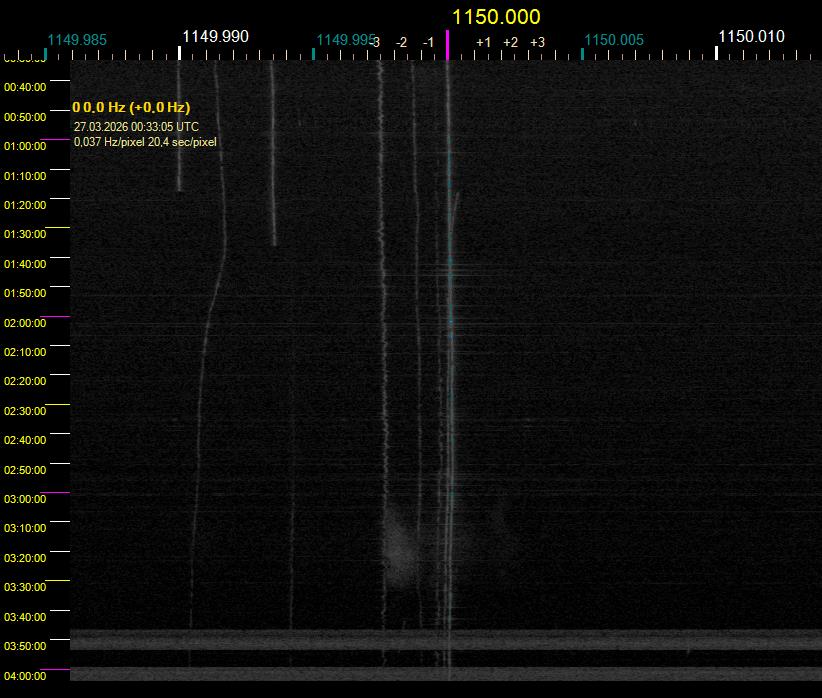Click the diffuse signal blob near 03:20:00
Screen dimensions: 822x698
pyautogui.click(x=400, y=548)
